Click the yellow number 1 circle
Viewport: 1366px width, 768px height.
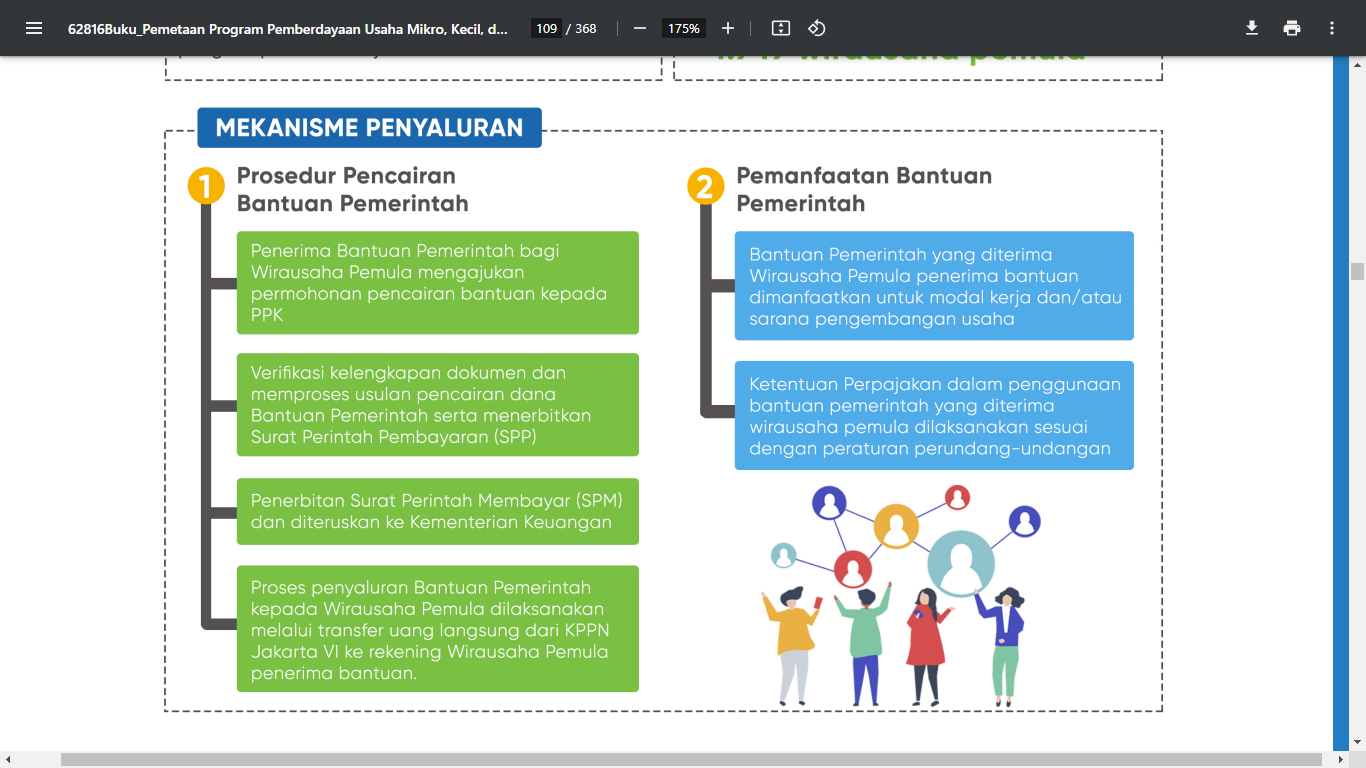click(206, 187)
